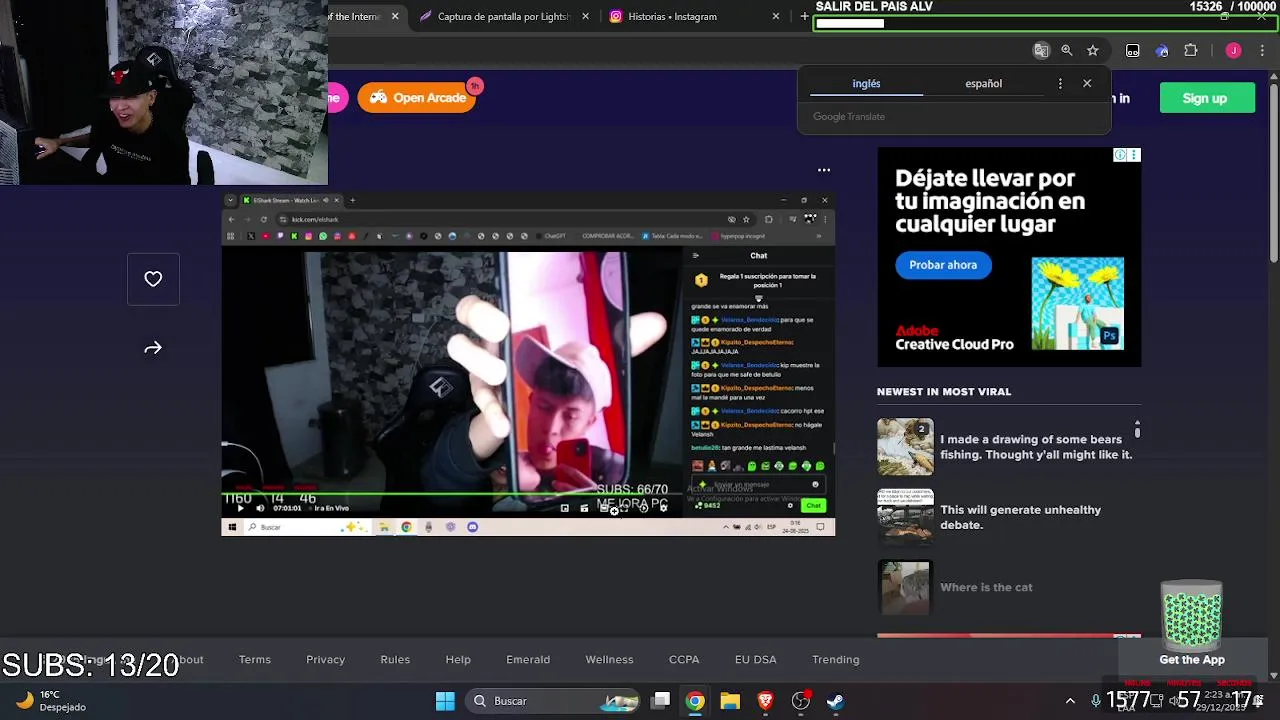Click the Help footer link
Screen dimensions: 1280x720
click(458, 660)
